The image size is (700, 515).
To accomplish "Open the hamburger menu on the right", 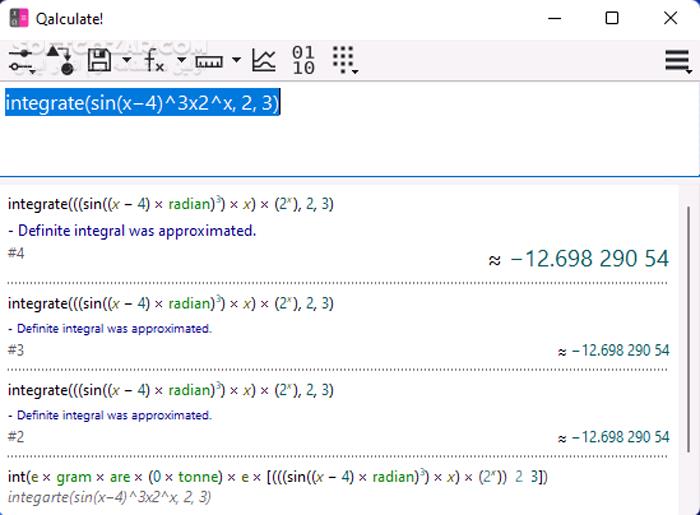I will point(678,61).
